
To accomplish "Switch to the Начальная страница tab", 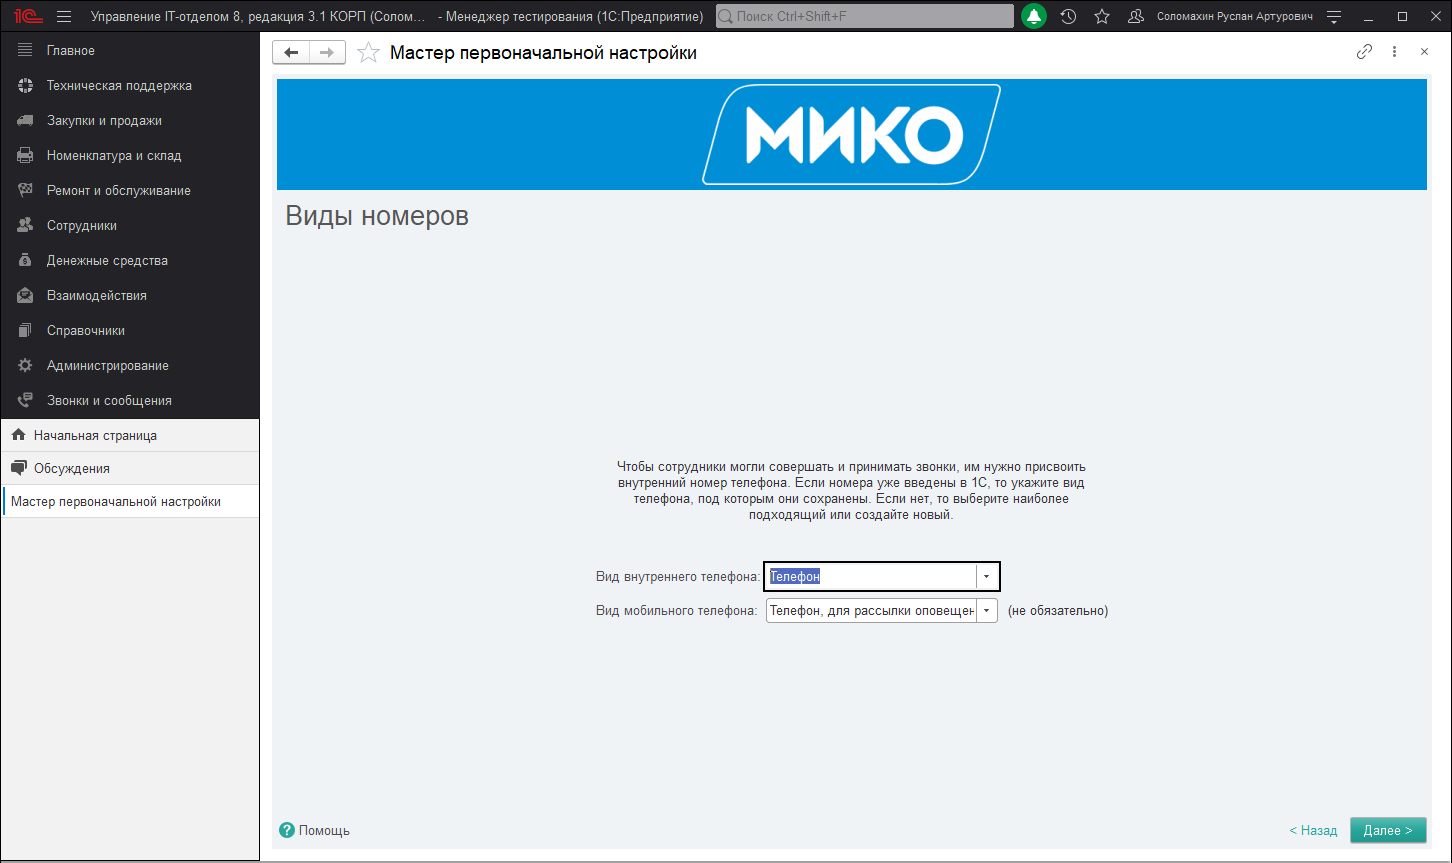I will click(95, 436).
